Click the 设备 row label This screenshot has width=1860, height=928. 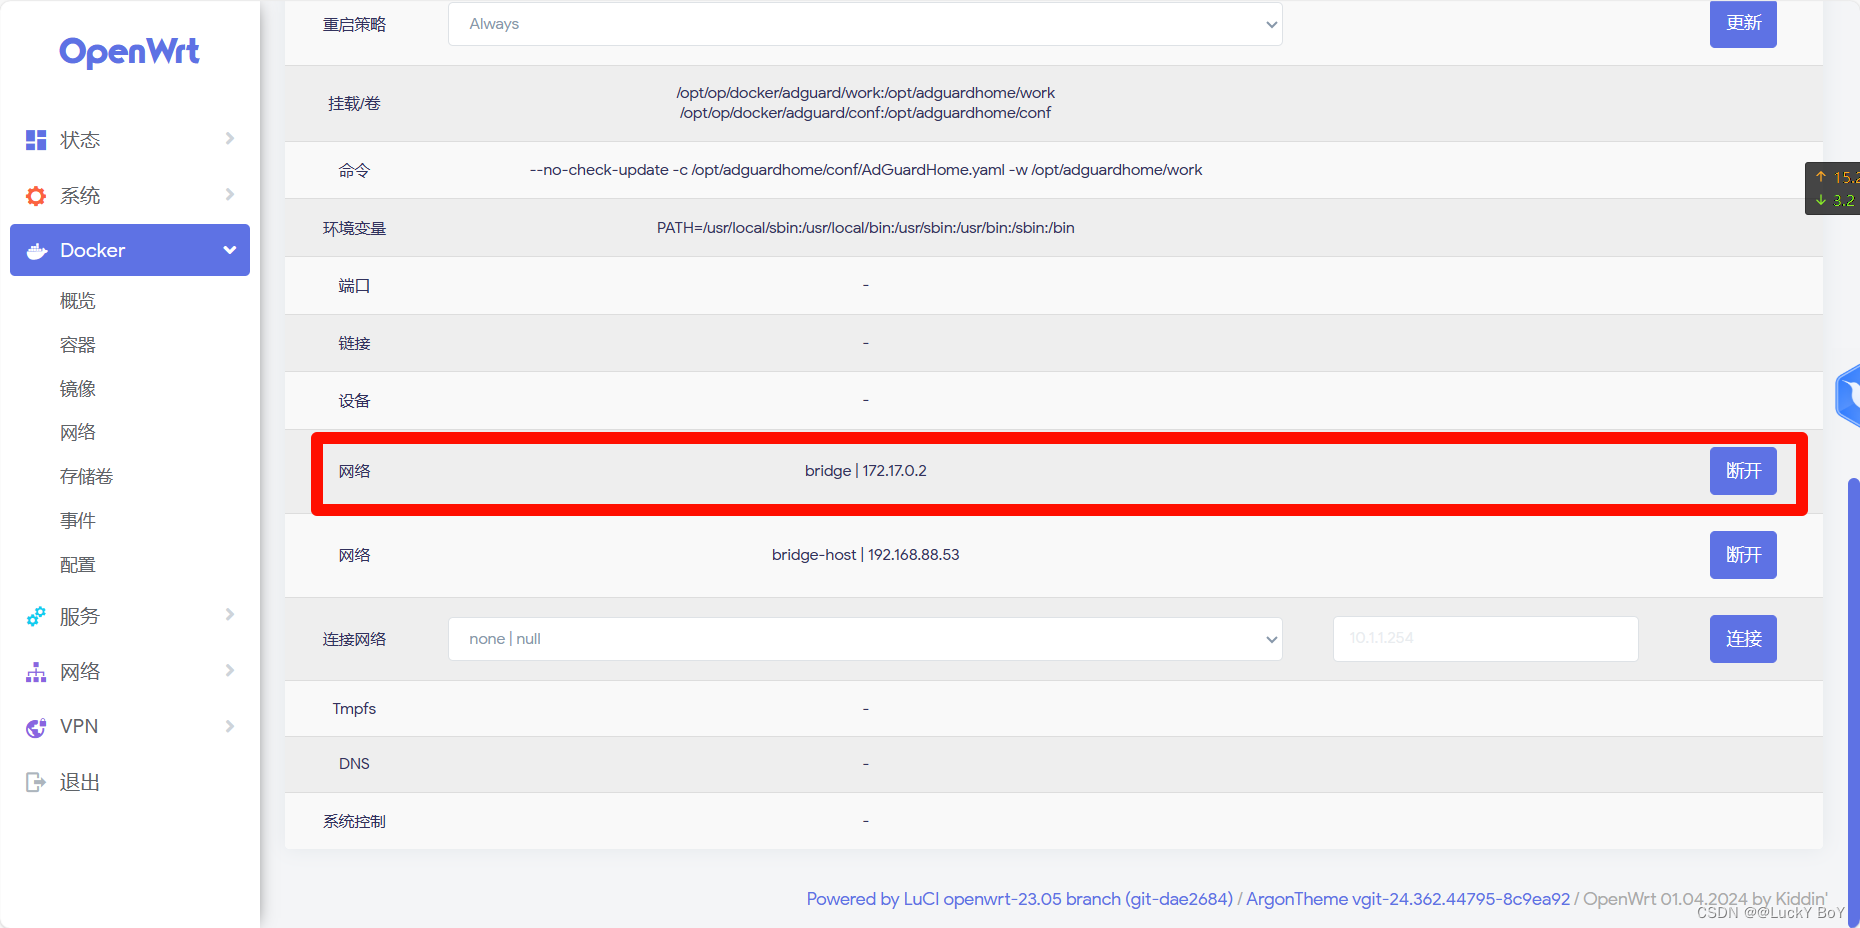354,401
